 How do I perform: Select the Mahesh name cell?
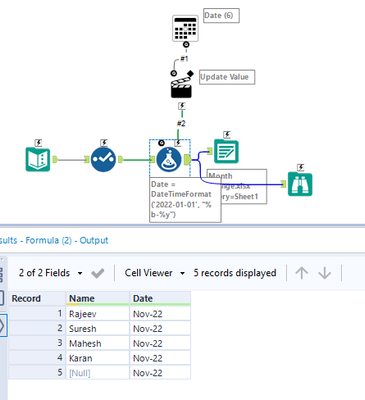[x=98, y=343]
